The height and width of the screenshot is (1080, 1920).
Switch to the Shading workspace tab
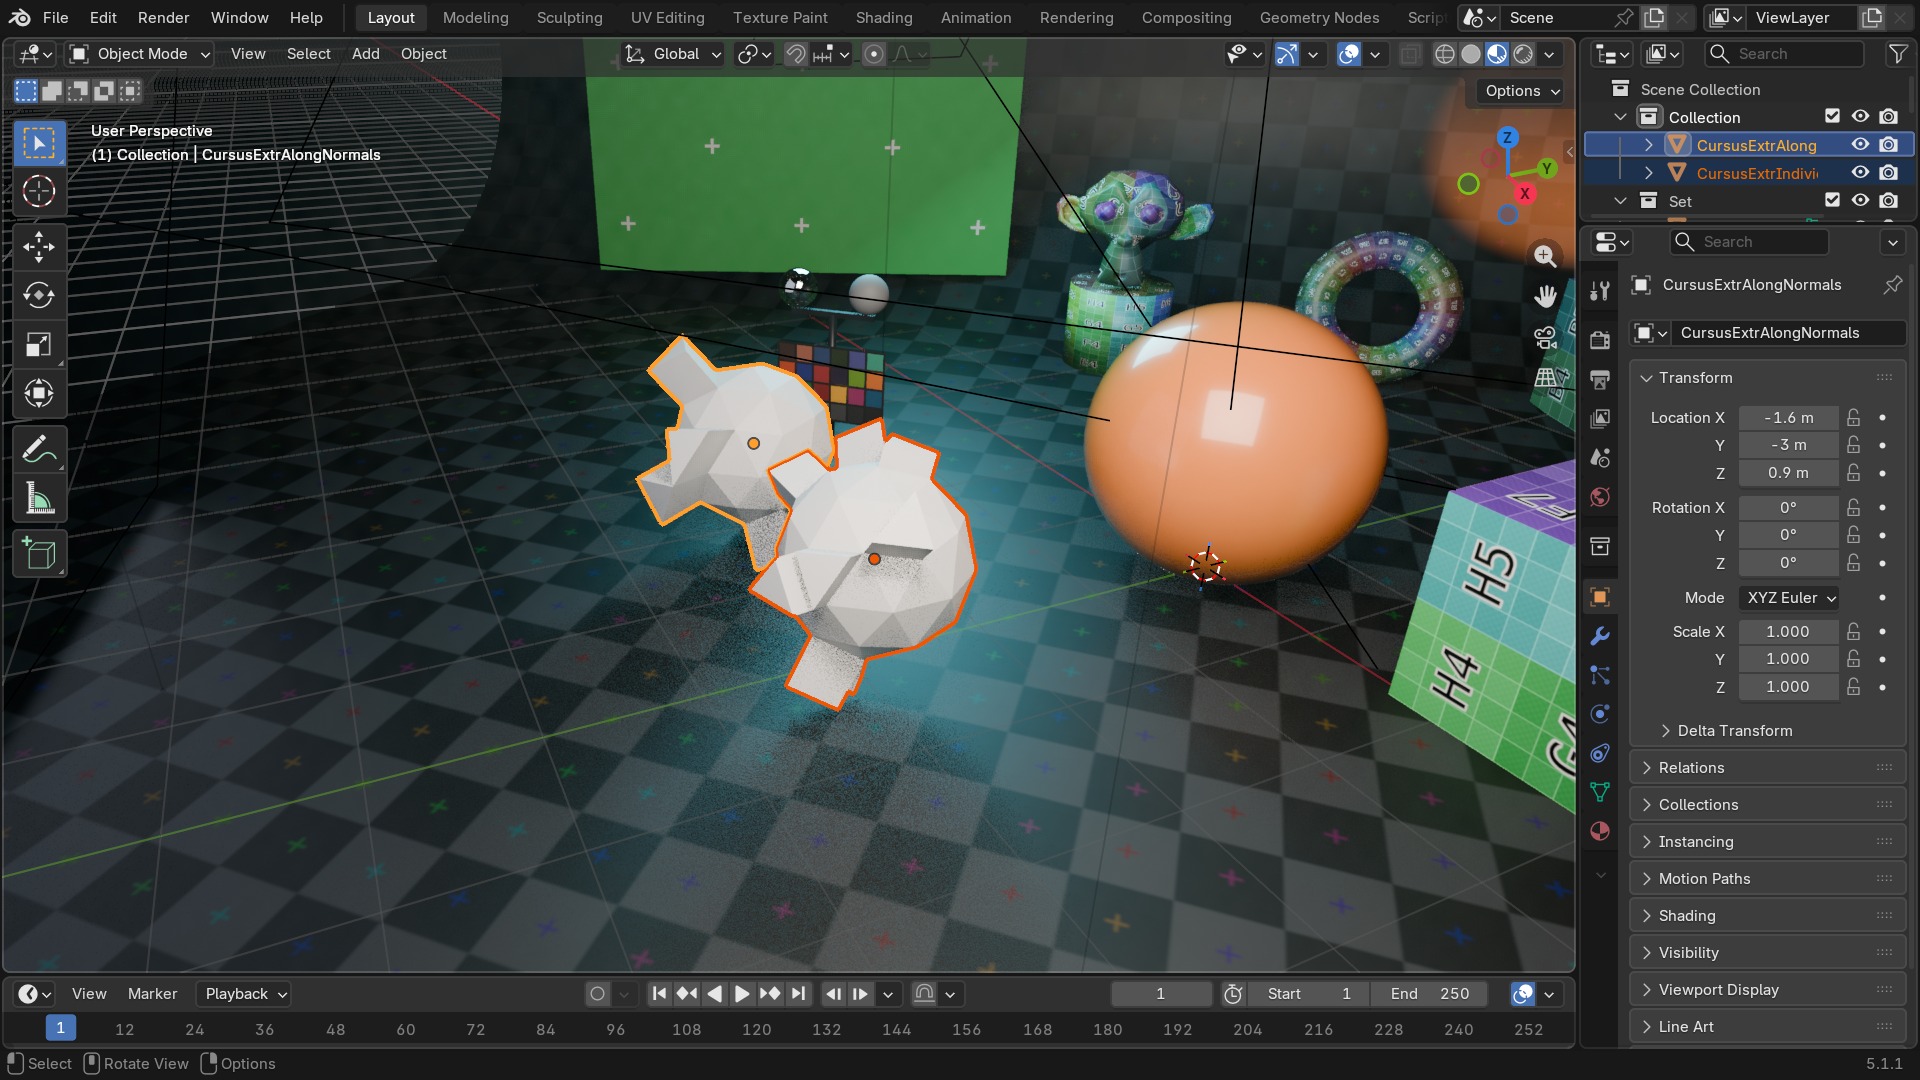click(x=884, y=18)
